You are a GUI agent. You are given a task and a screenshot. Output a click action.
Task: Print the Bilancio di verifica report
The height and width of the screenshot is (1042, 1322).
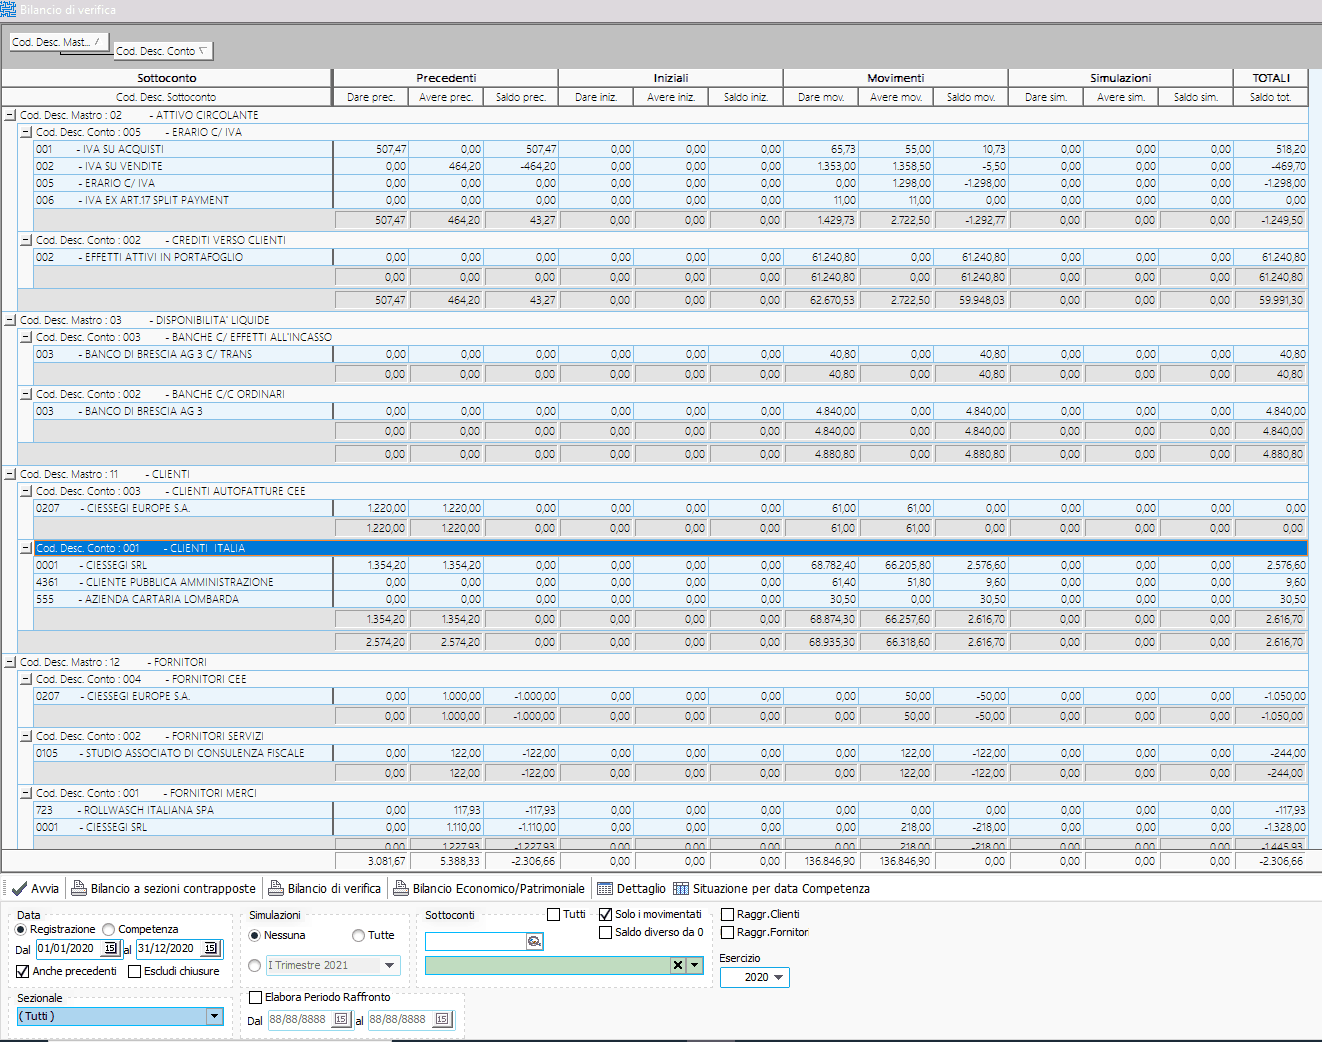pyautogui.click(x=325, y=888)
